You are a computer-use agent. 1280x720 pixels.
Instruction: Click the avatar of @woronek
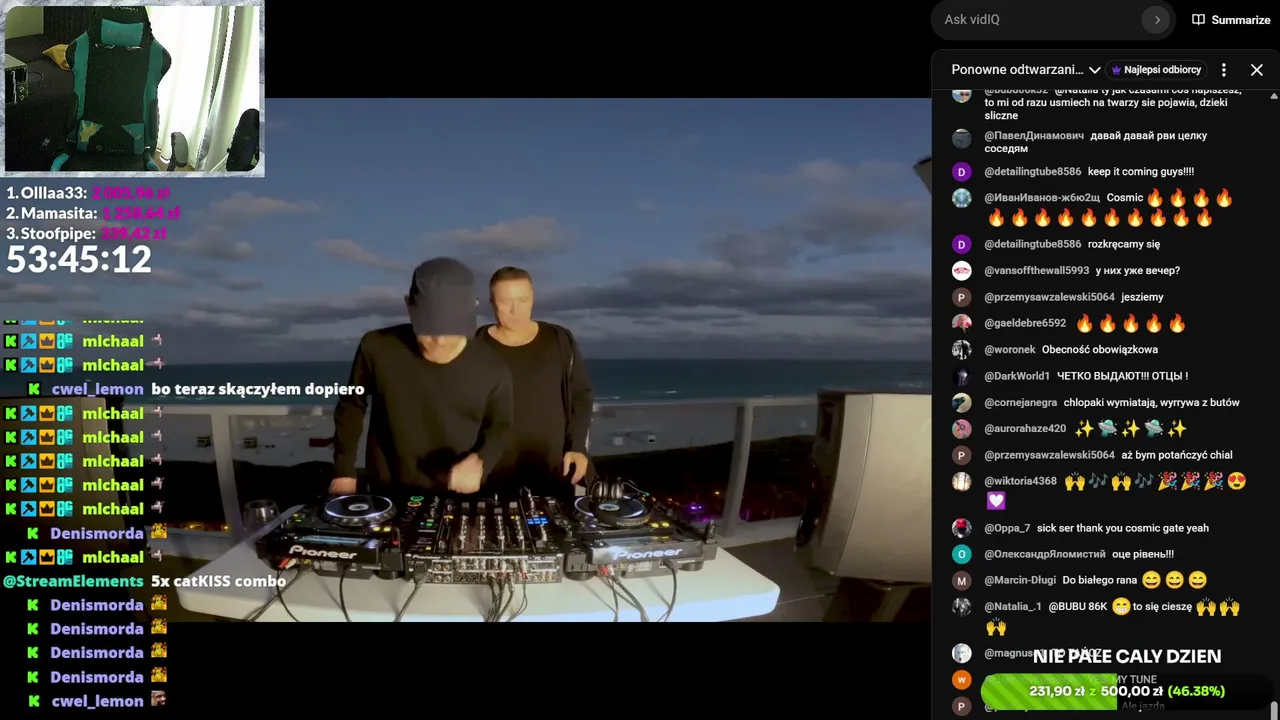[961, 350]
